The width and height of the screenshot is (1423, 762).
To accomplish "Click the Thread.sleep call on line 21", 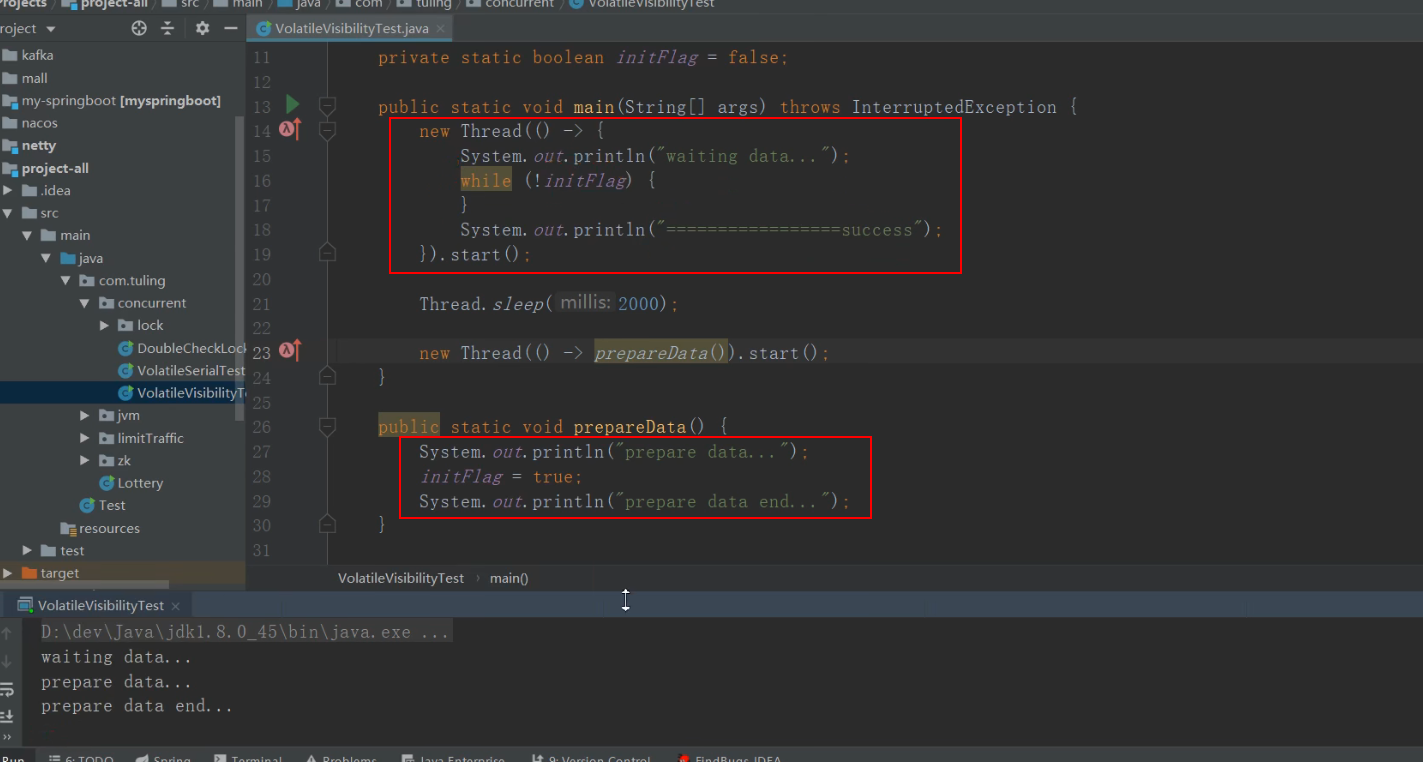I will (549, 303).
